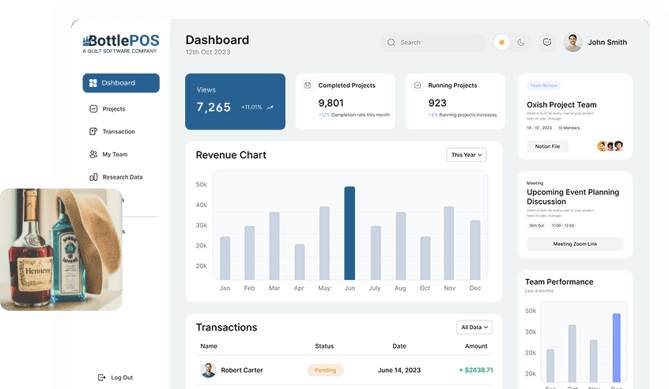Switch to light mode with sun icon
The height and width of the screenshot is (389, 669).
[x=502, y=42]
